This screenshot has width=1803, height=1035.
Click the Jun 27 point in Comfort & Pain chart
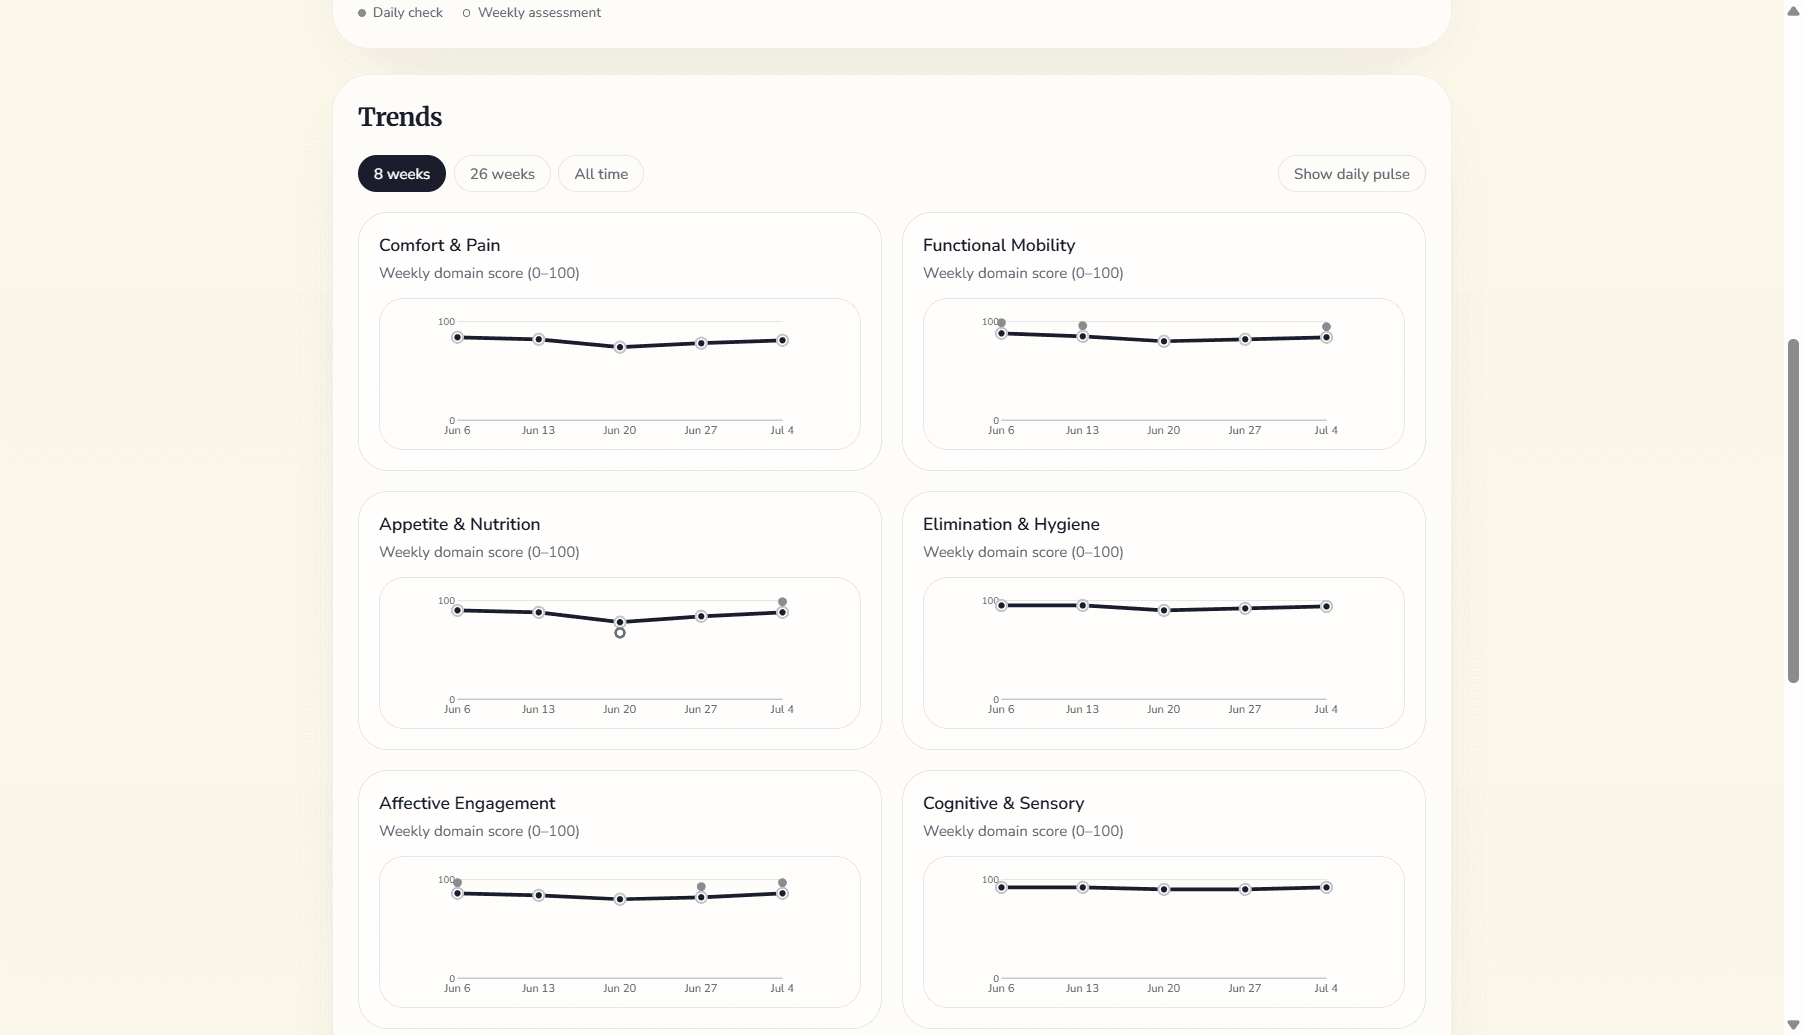(x=701, y=343)
